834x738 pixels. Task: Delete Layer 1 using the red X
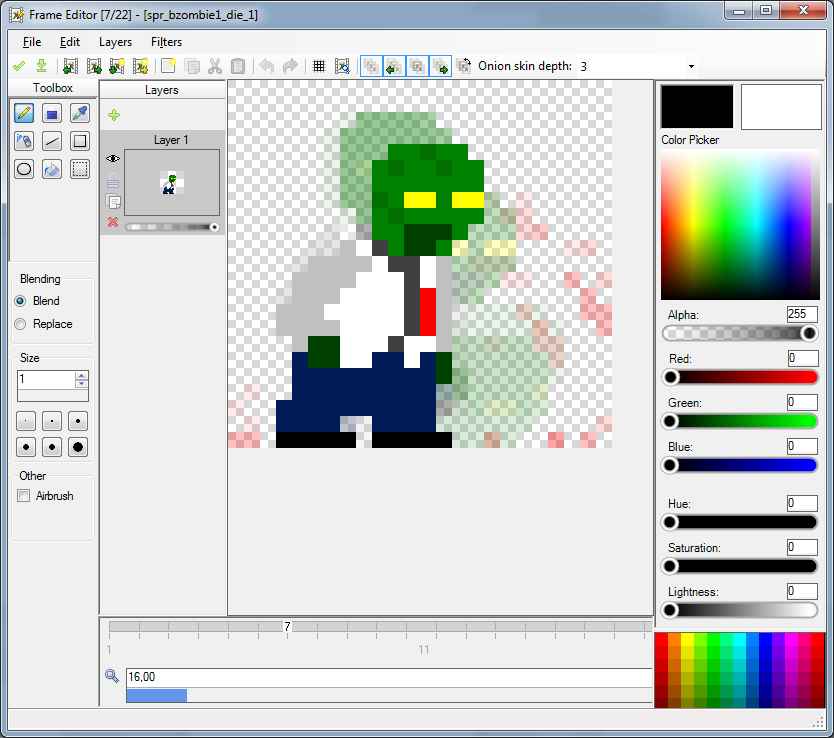point(113,222)
